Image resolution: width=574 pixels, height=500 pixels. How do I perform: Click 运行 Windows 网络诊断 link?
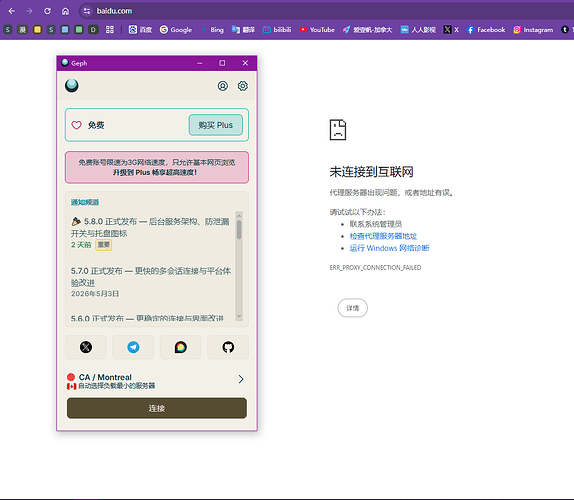pos(389,248)
